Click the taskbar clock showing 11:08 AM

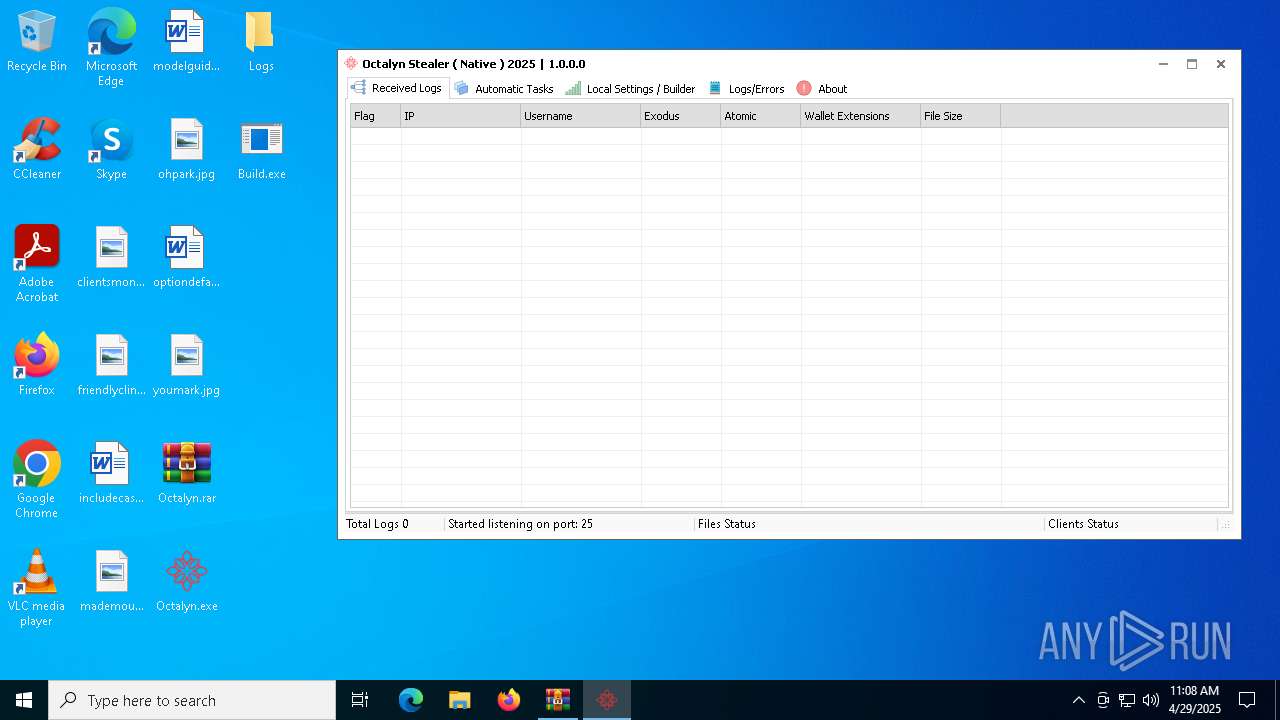pos(1194,700)
